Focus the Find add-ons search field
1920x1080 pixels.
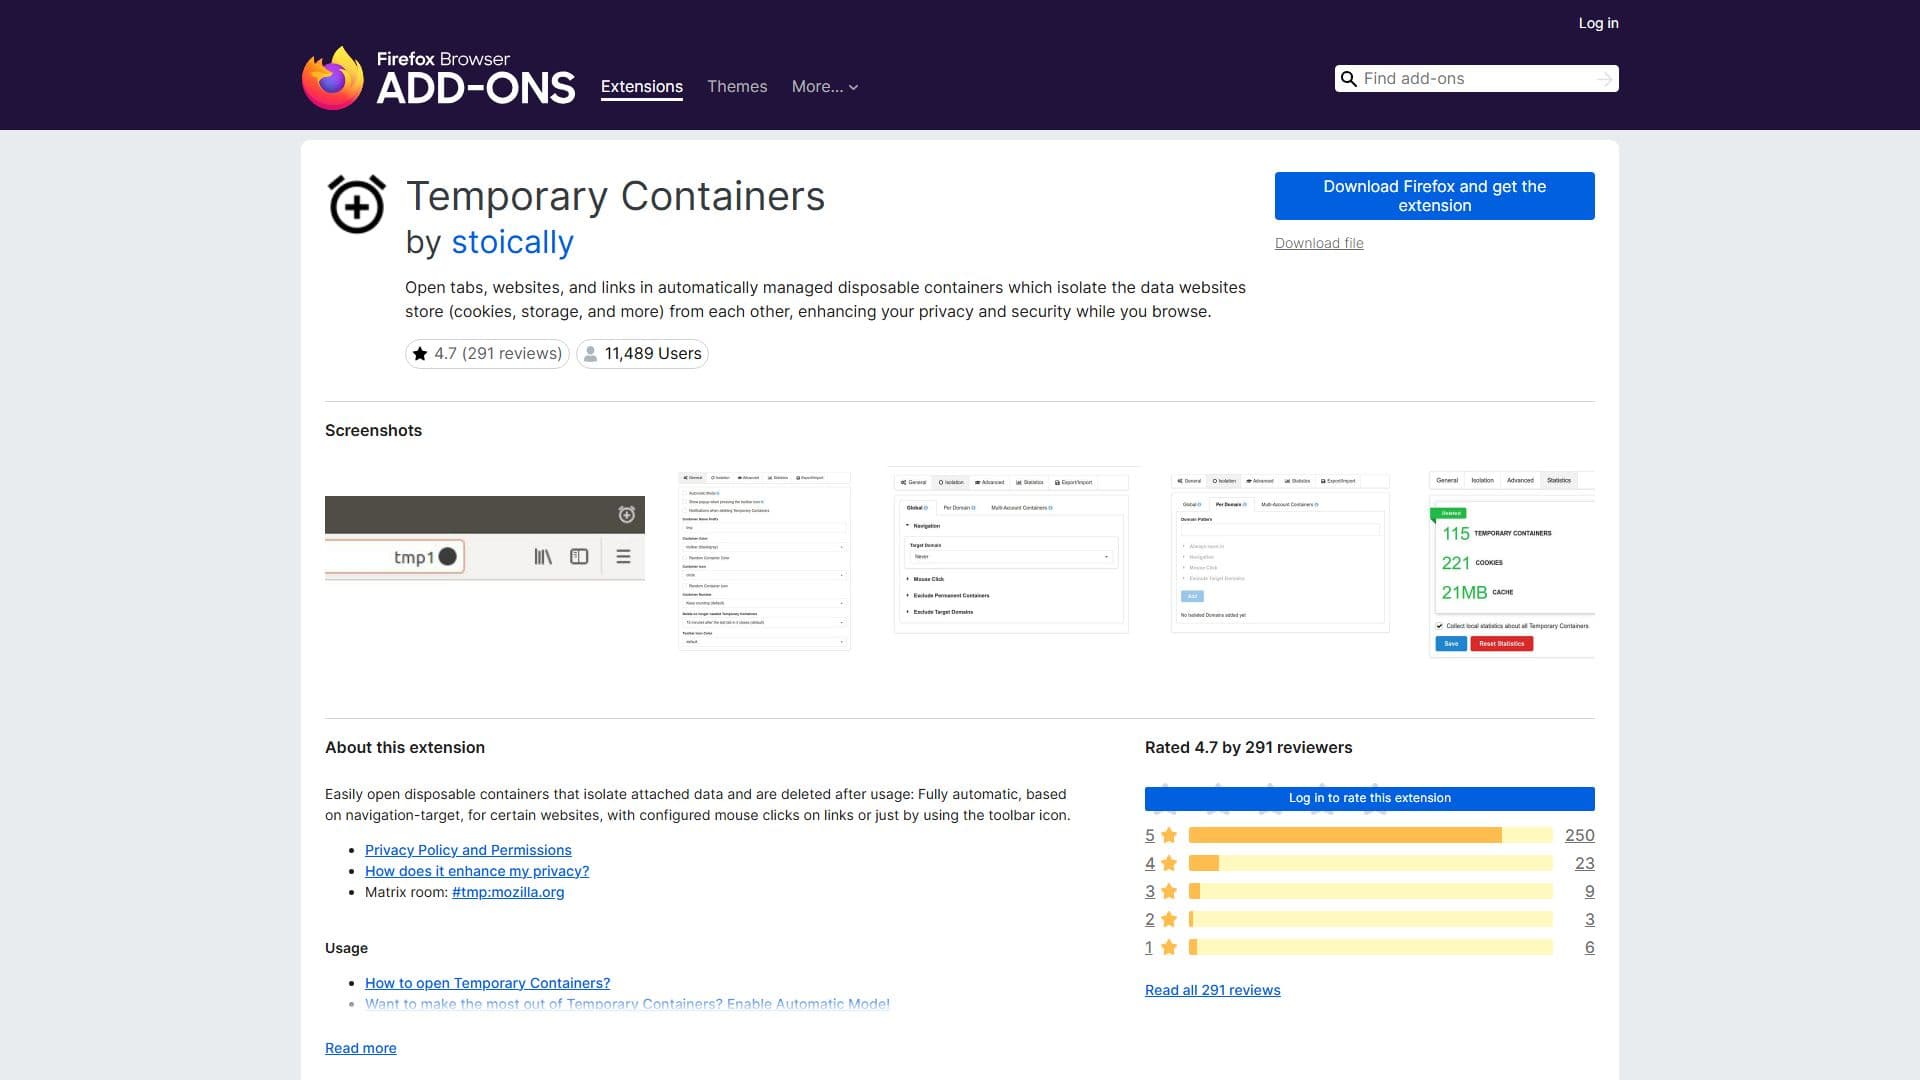coord(1476,79)
